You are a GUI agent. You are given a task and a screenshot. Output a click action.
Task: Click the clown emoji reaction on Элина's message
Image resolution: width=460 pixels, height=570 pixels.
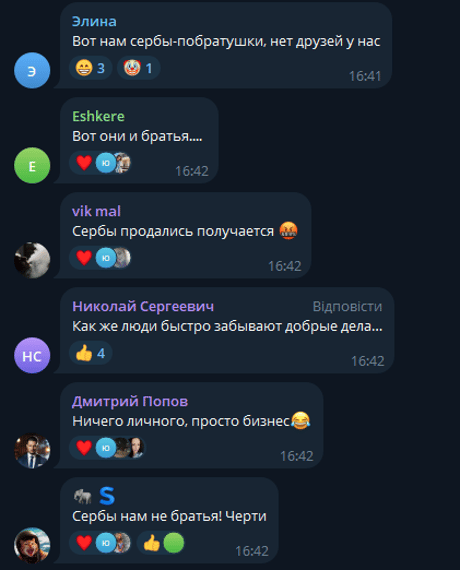(139, 68)
